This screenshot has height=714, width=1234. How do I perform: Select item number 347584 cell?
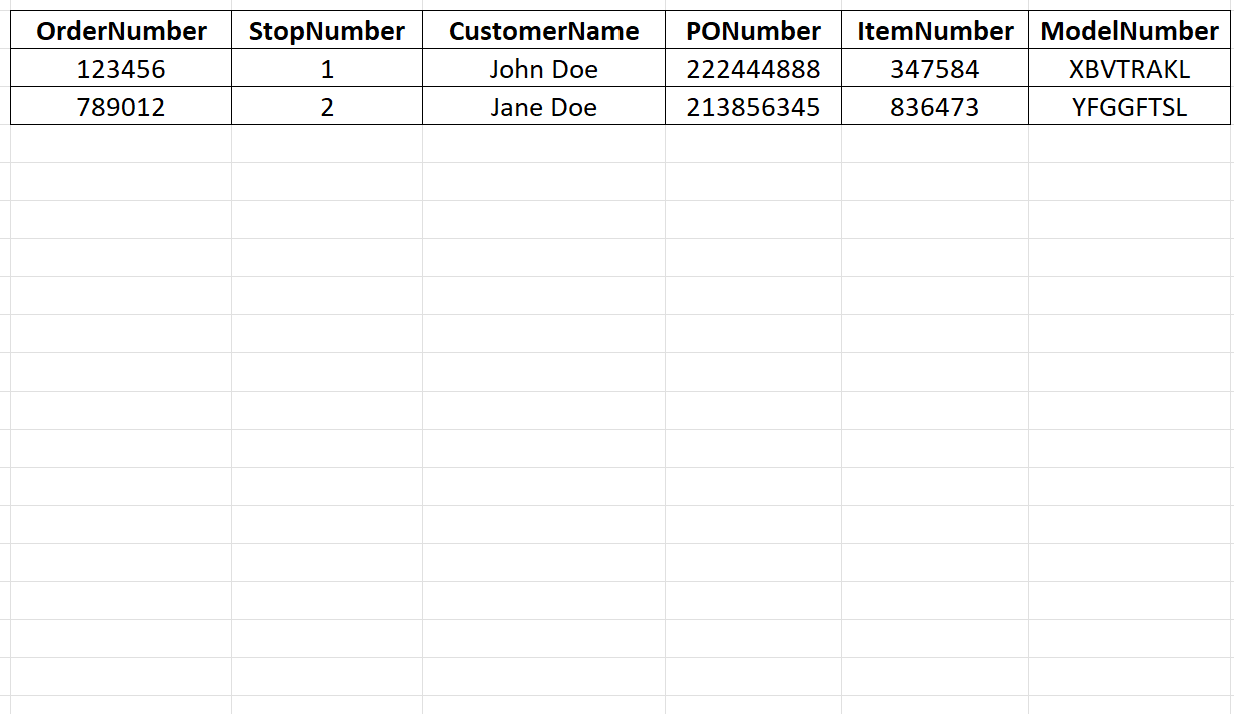coord(935,69)
